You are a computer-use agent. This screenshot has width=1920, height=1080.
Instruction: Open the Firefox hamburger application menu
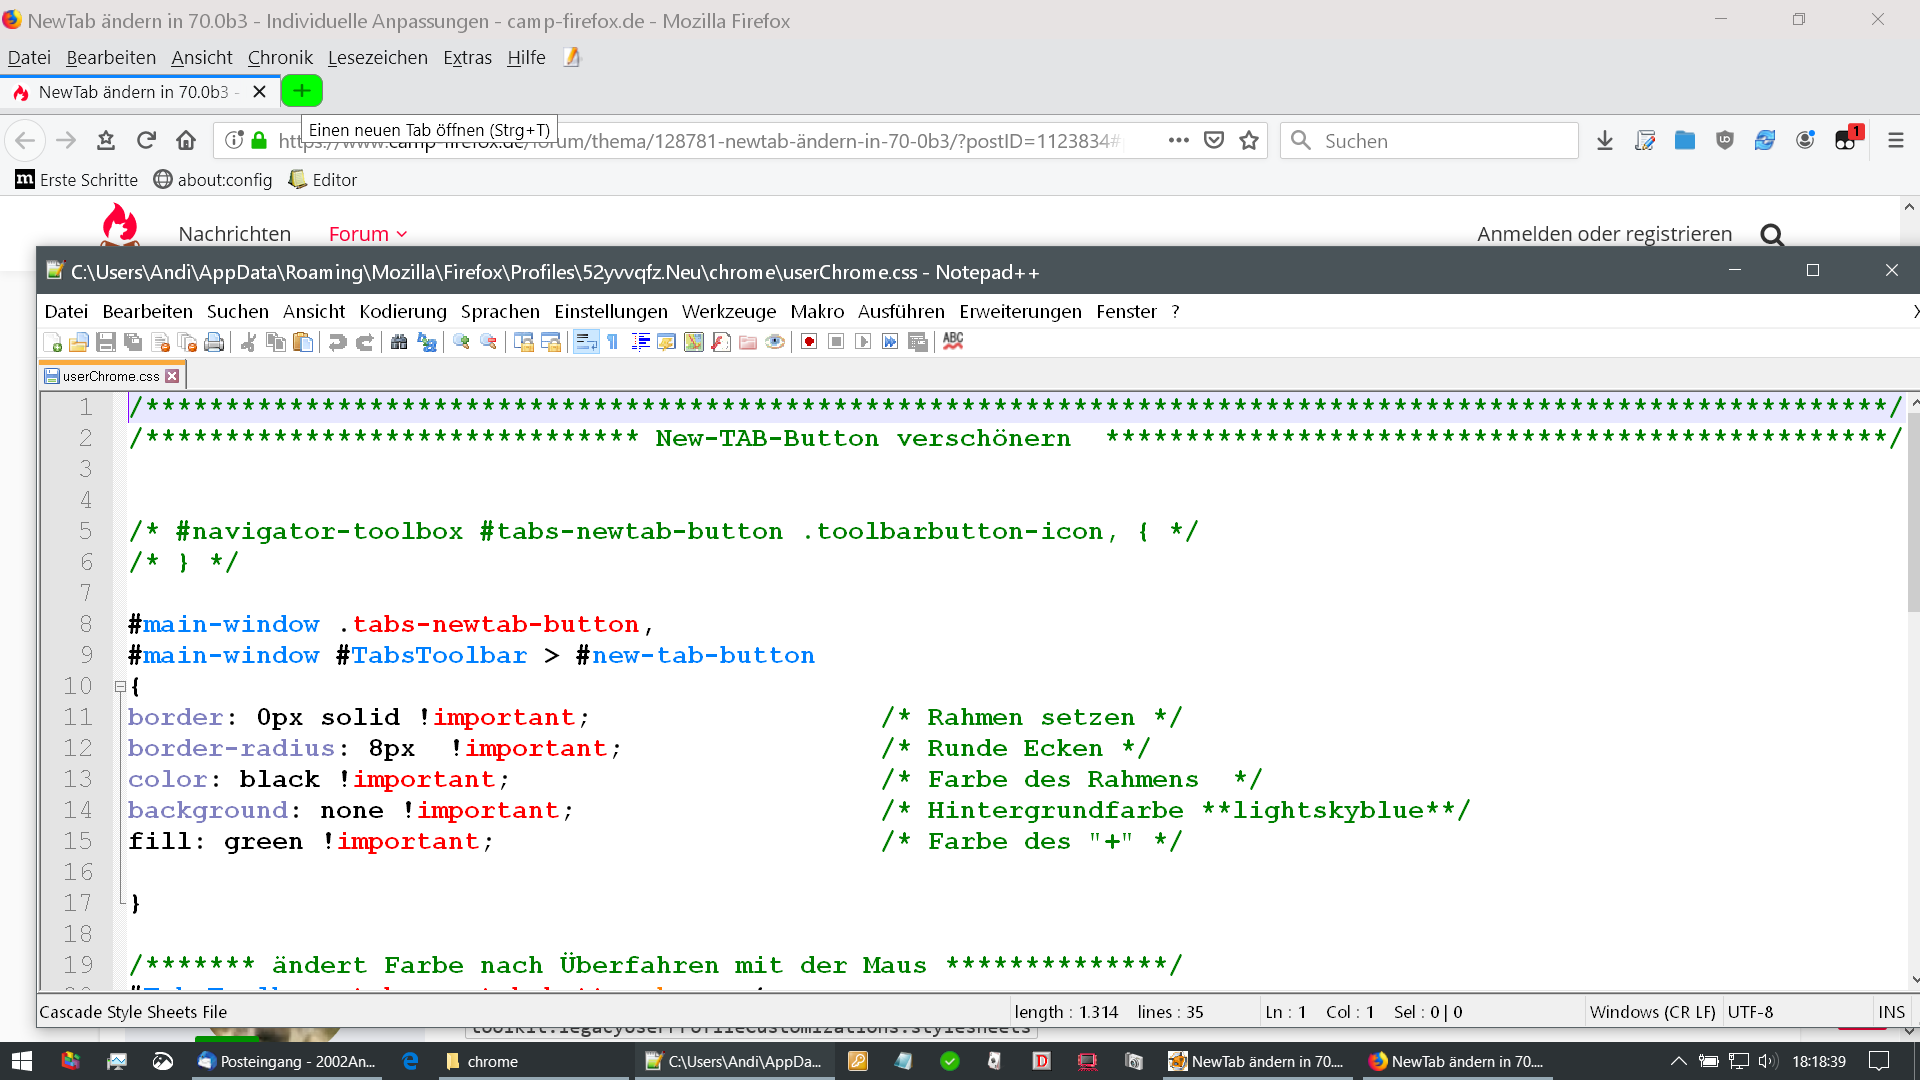1895,141
